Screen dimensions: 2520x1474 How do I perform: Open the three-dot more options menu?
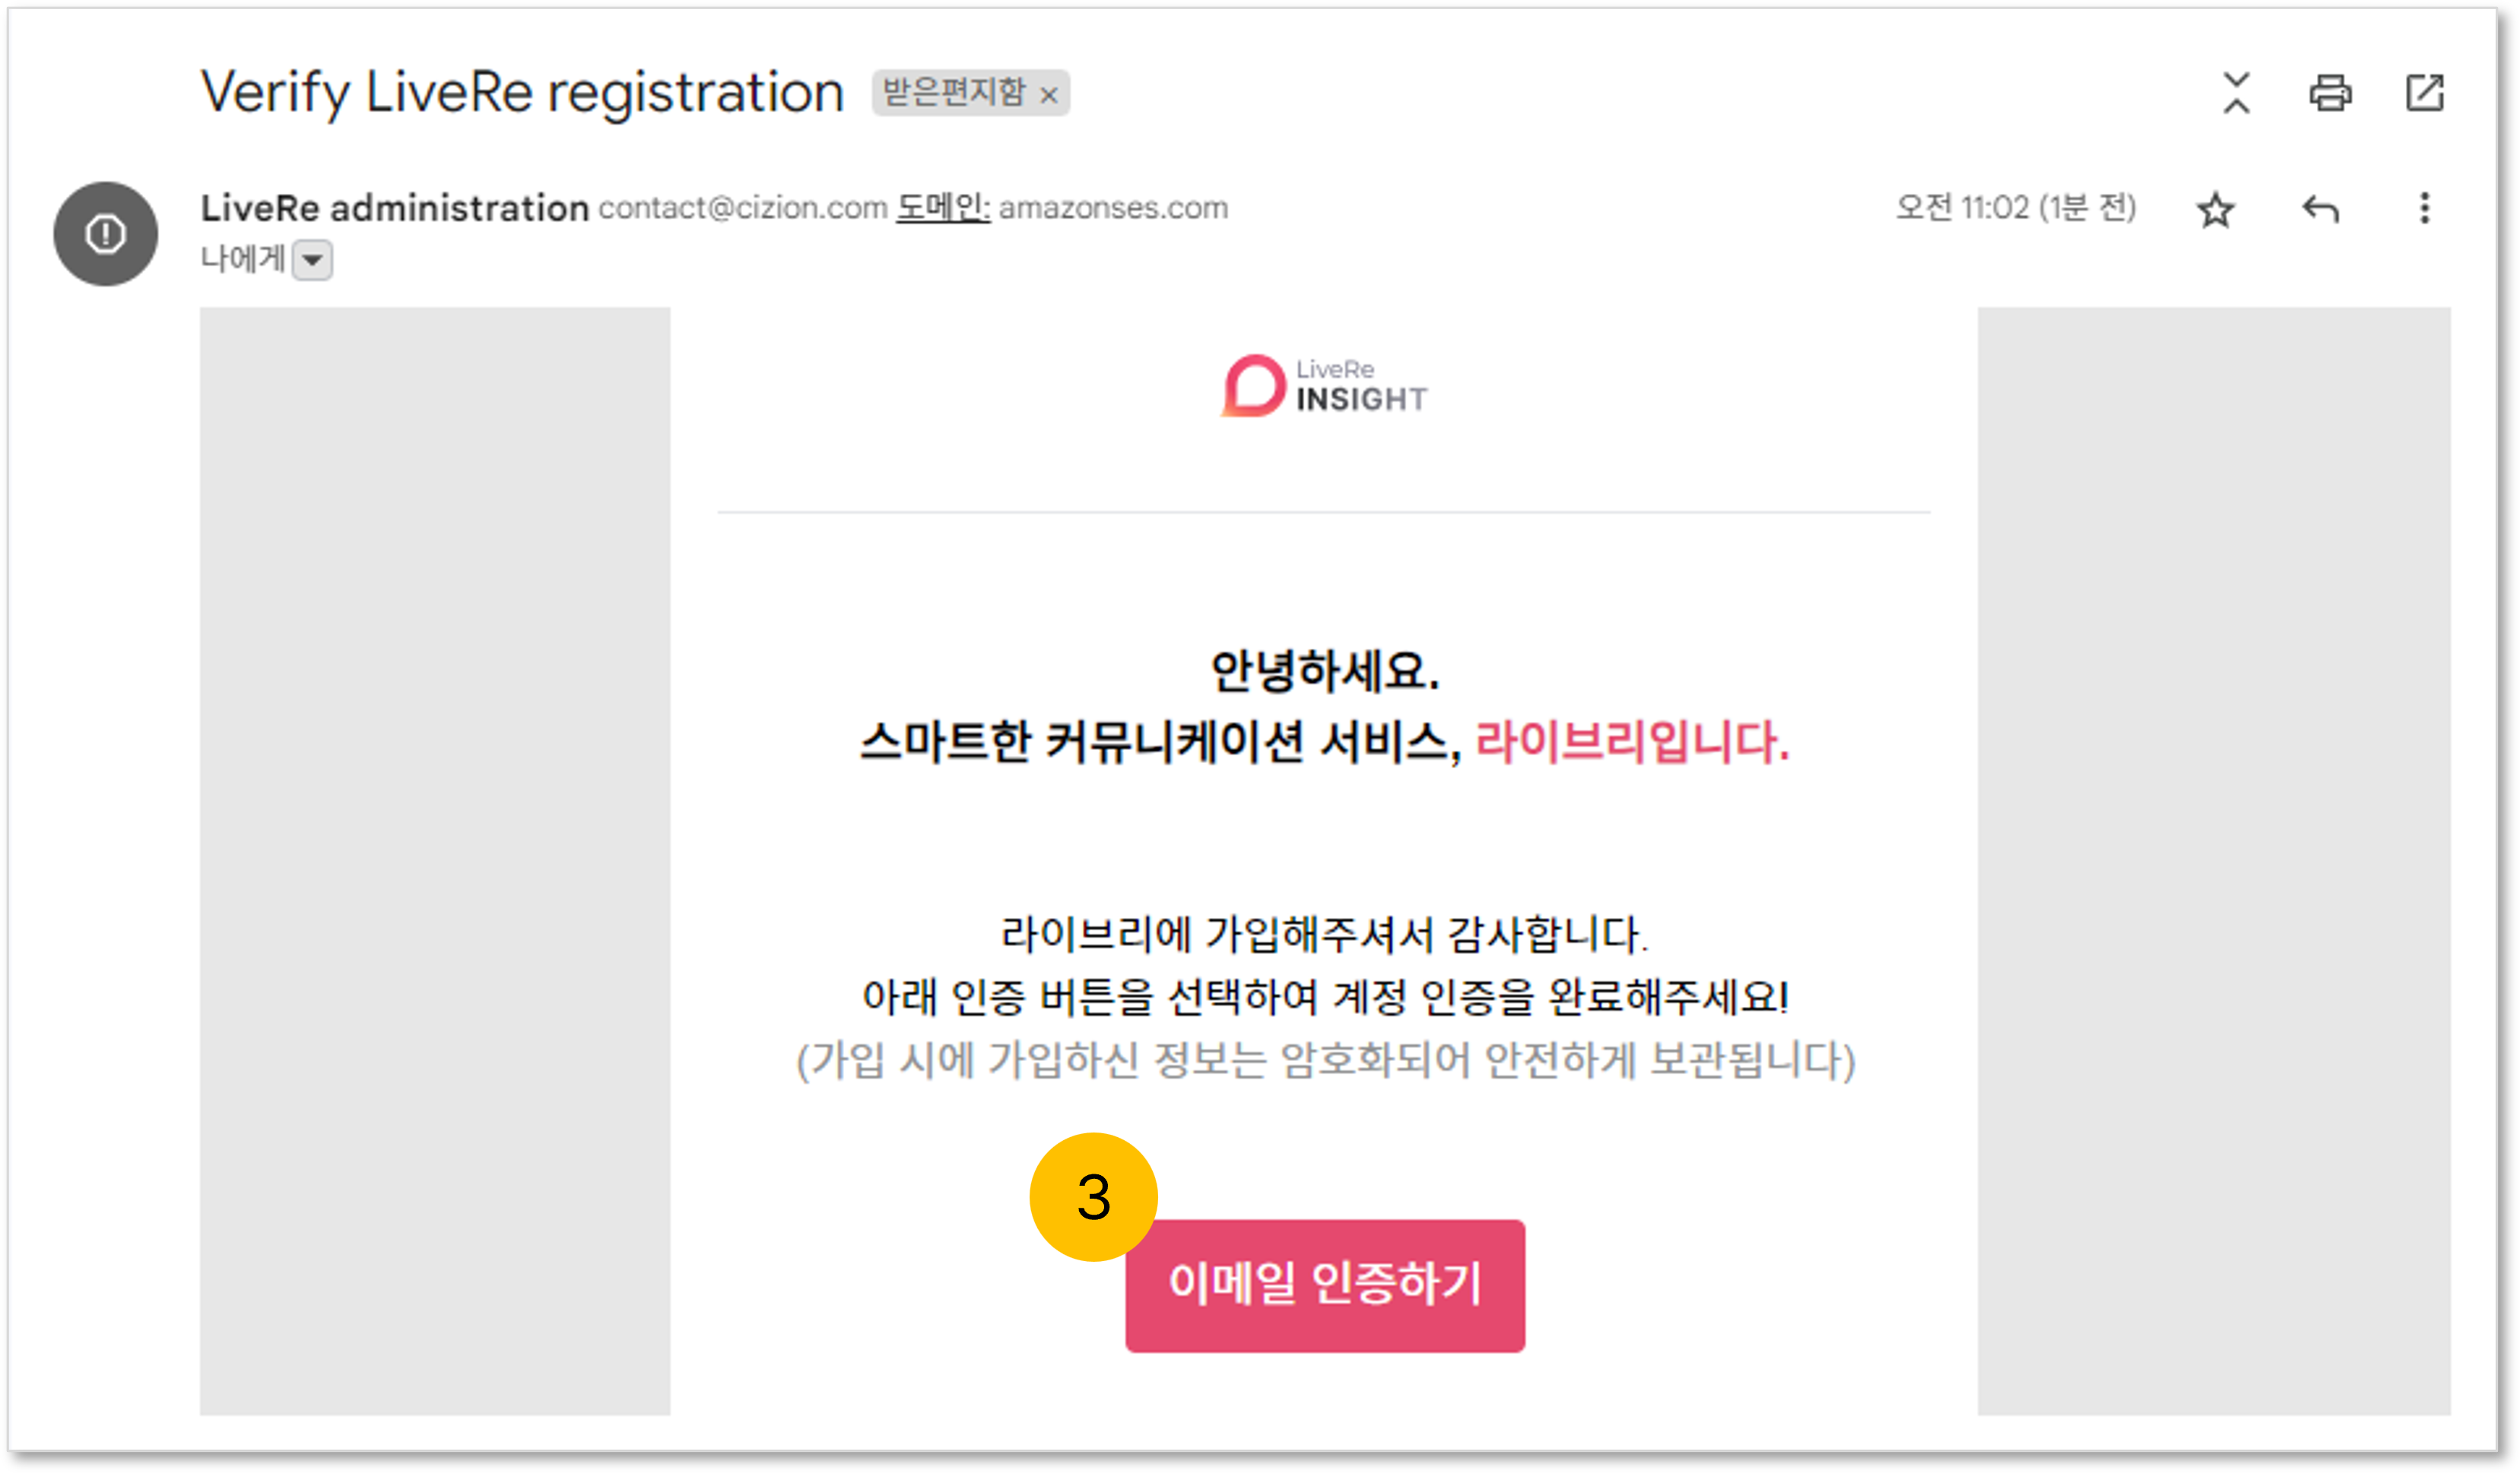coord(2424,208)
